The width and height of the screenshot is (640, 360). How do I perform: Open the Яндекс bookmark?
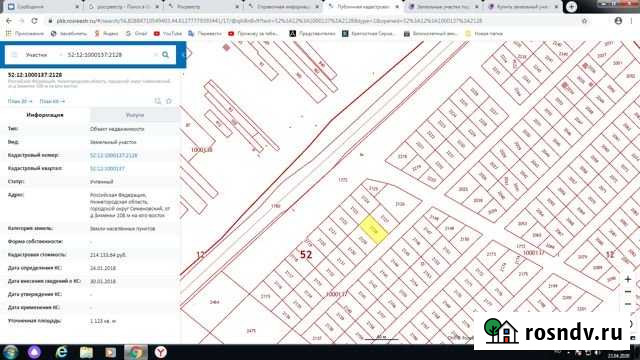point(106,33)
